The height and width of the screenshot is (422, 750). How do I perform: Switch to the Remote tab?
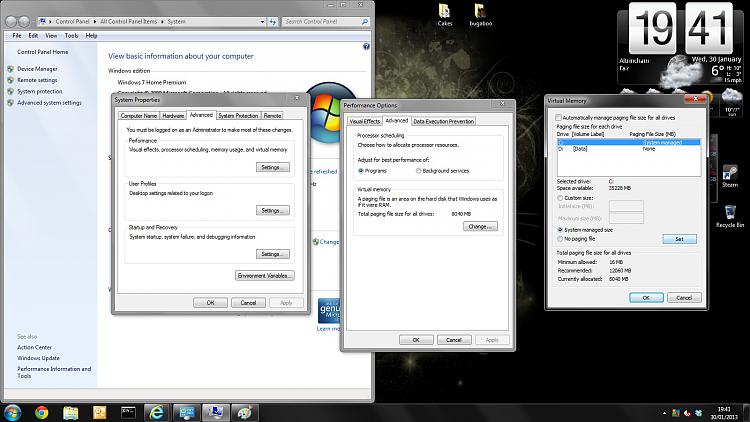[272, 116]
